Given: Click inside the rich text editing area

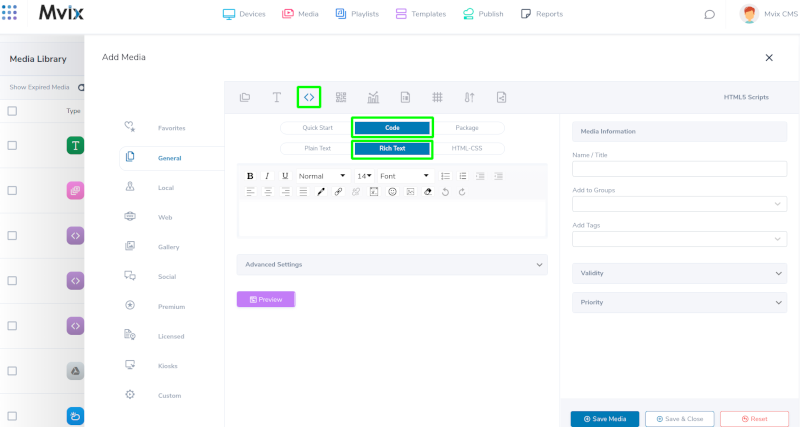Looking at the screenshot, I should tap(392, 218).
